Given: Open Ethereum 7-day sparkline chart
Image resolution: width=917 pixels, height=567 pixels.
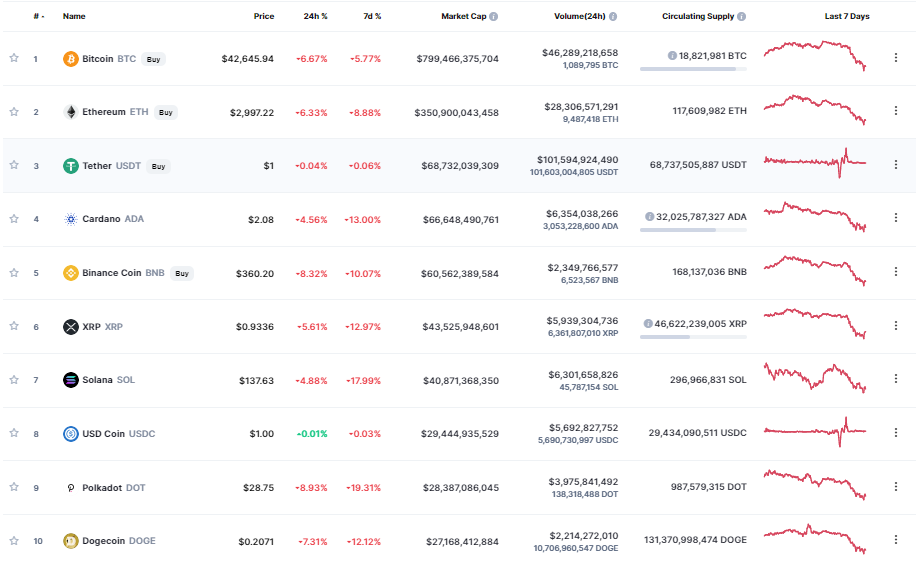Looking at the screenshot, I should point(815,109).
